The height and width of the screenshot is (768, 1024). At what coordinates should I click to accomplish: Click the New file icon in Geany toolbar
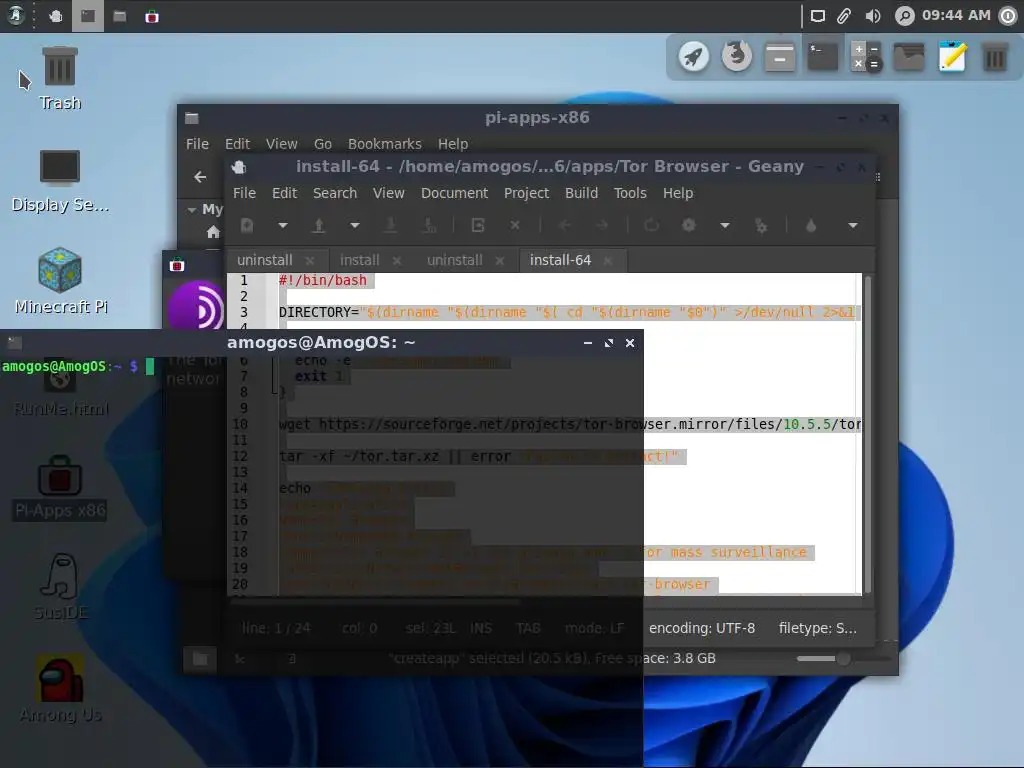point(247,225)
